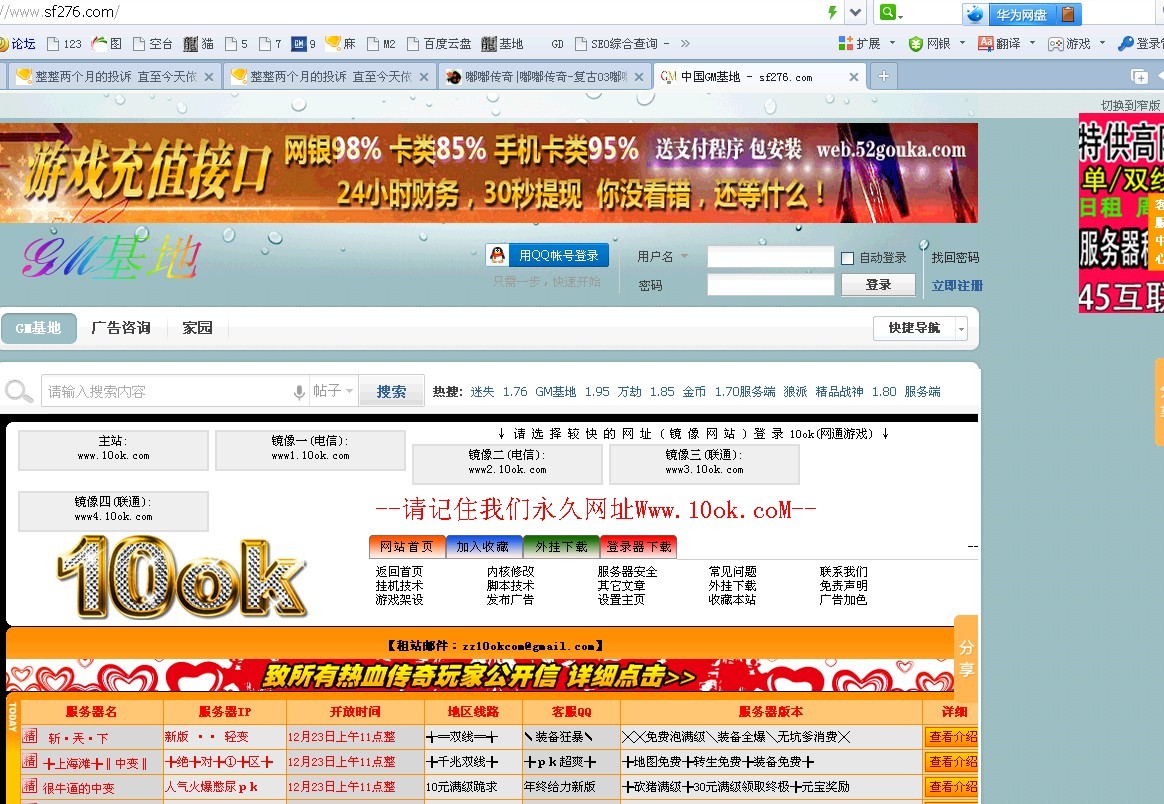1164x804 pixels.
Task: Open the 翻译 translate dropdown
Action: point(1006,44)
